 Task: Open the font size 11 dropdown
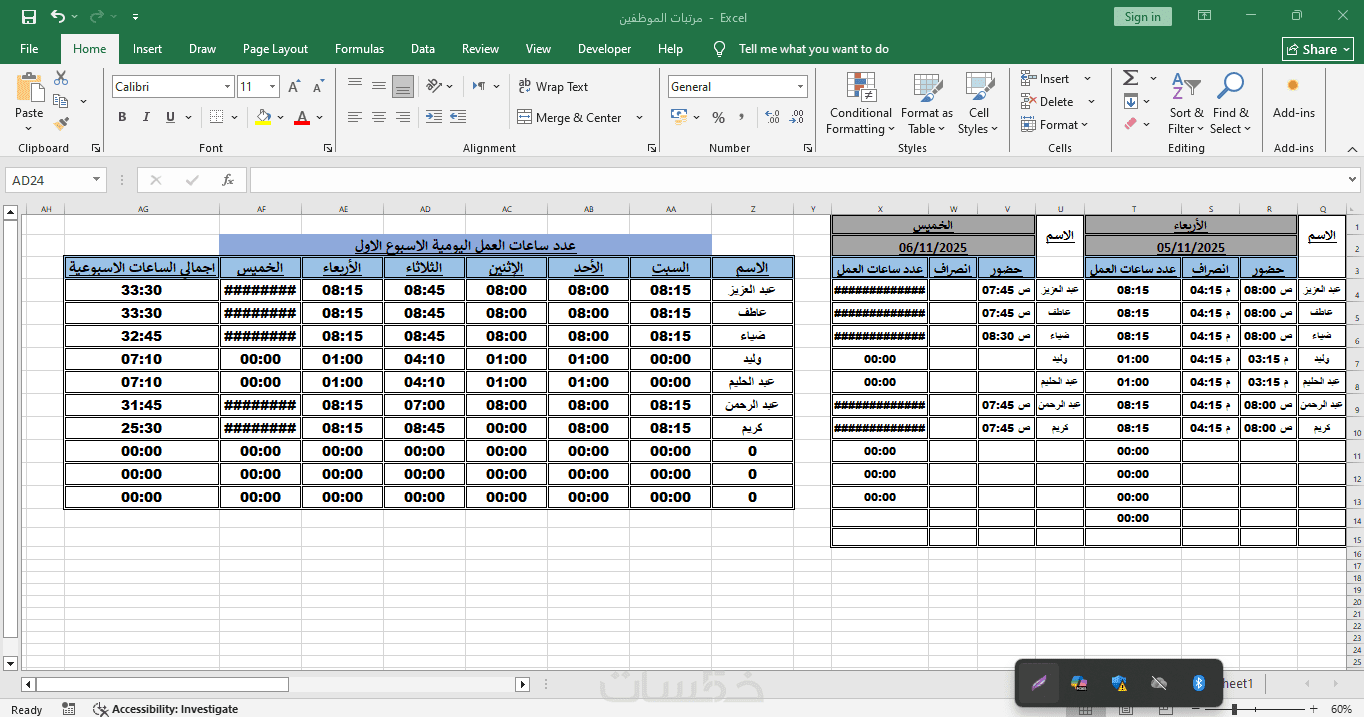tap(273, 87)
